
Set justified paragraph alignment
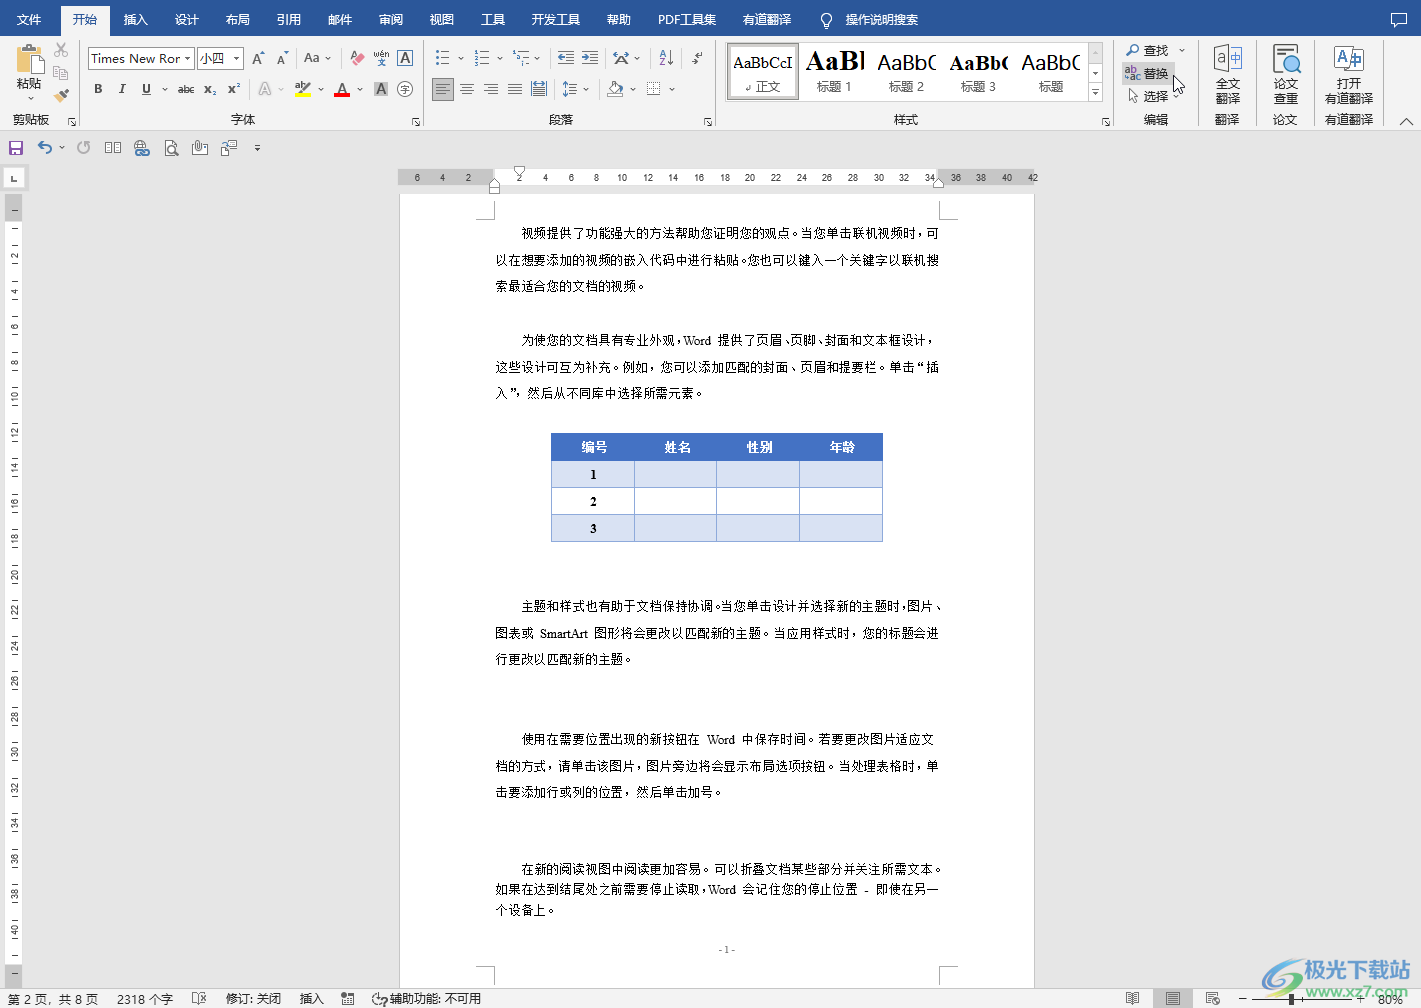(515, 89)
